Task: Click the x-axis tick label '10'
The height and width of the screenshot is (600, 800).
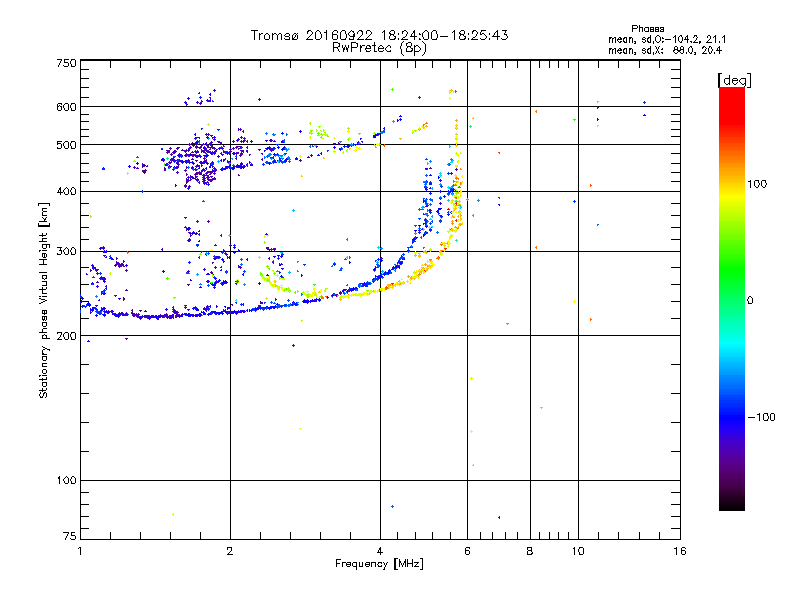Action: coord(578,551)
